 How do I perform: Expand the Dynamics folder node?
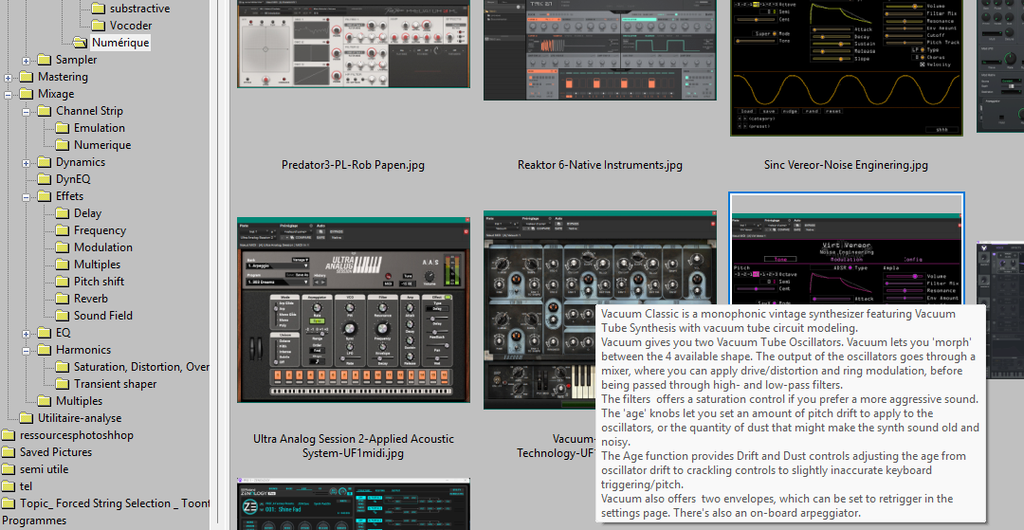(x=27, y=162)
